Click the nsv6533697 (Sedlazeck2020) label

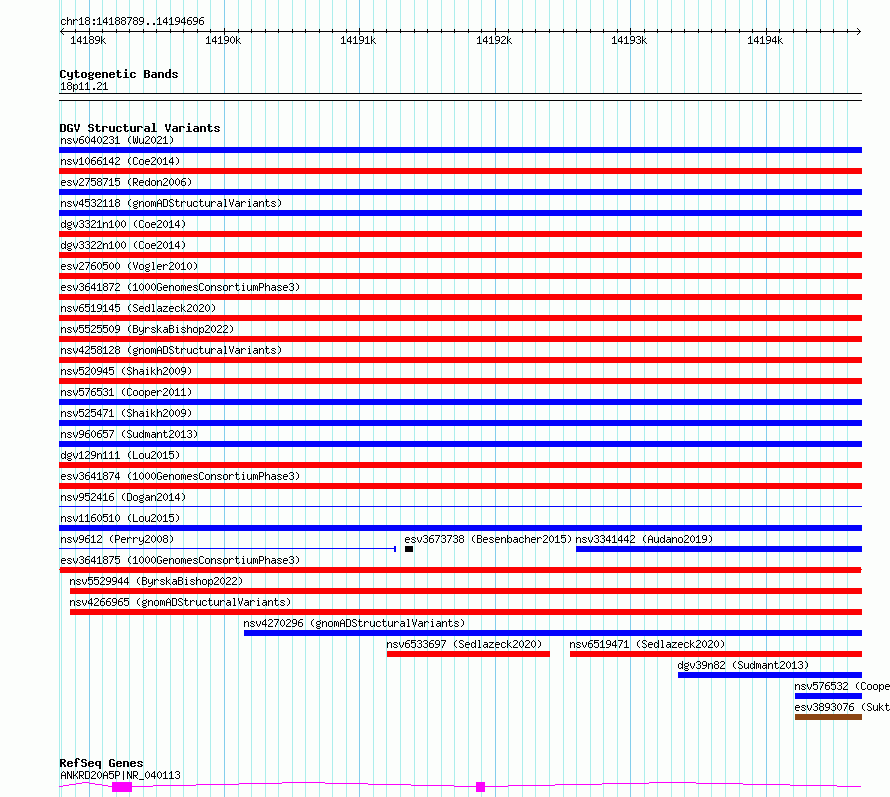[x=464, y=644]
